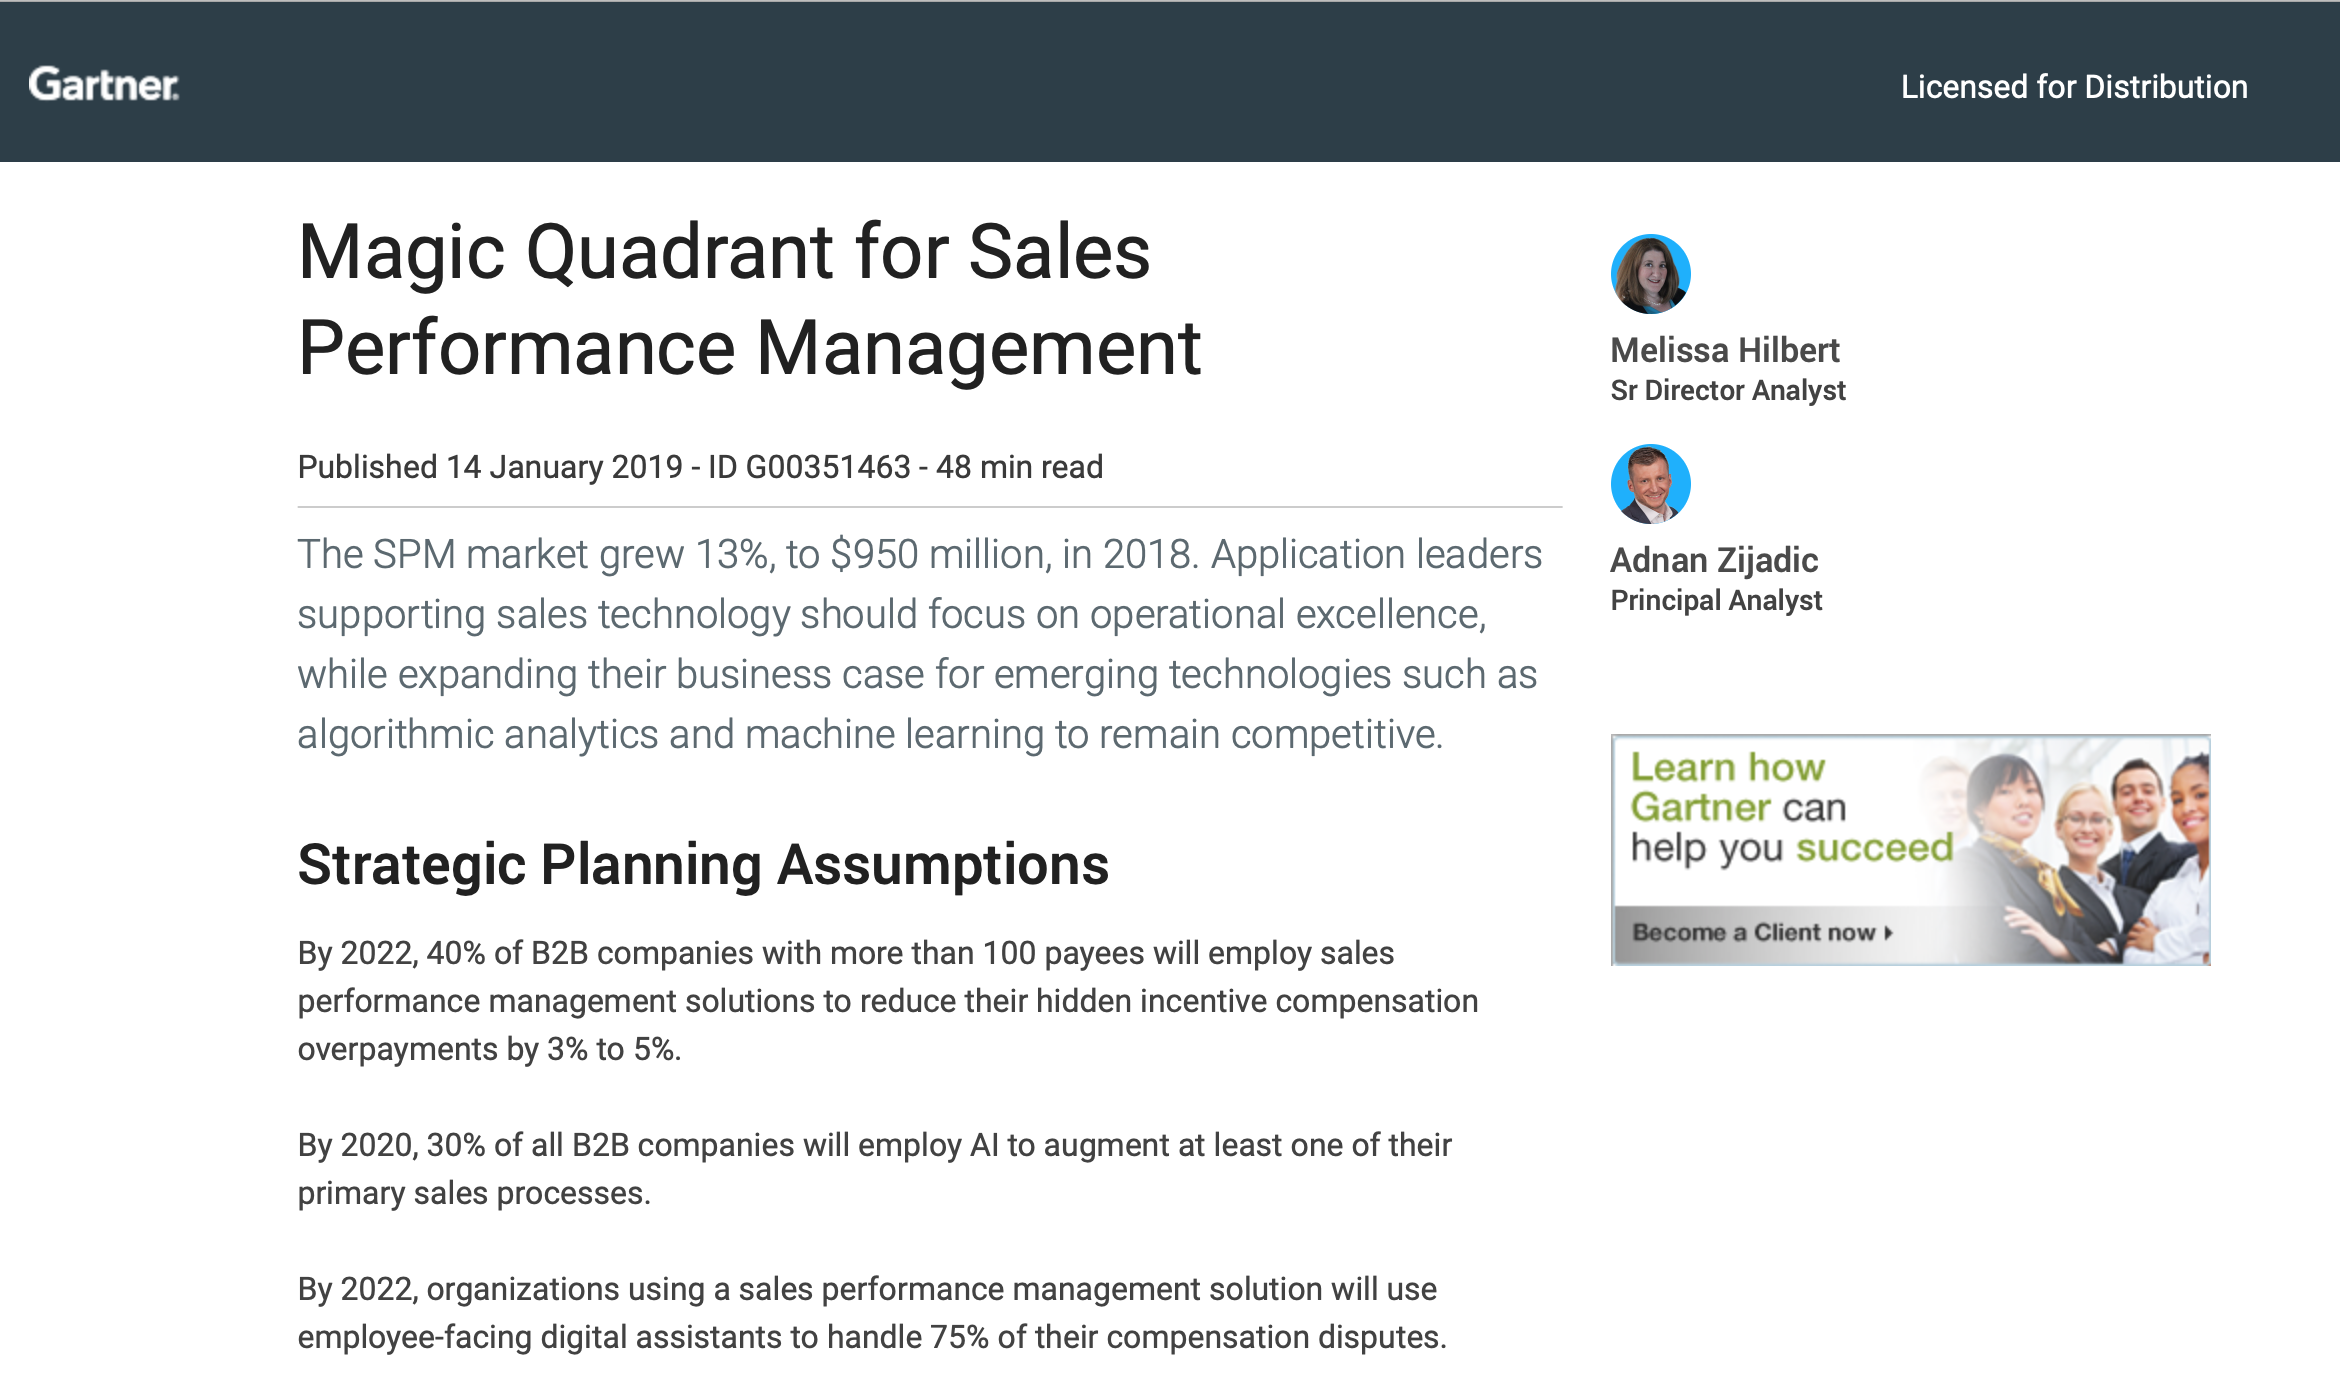The width and height of the screenshot is (2340, 1374).
Task: Click the paragraph about employee-facing digital assistants
Action: pos(872,1313)
